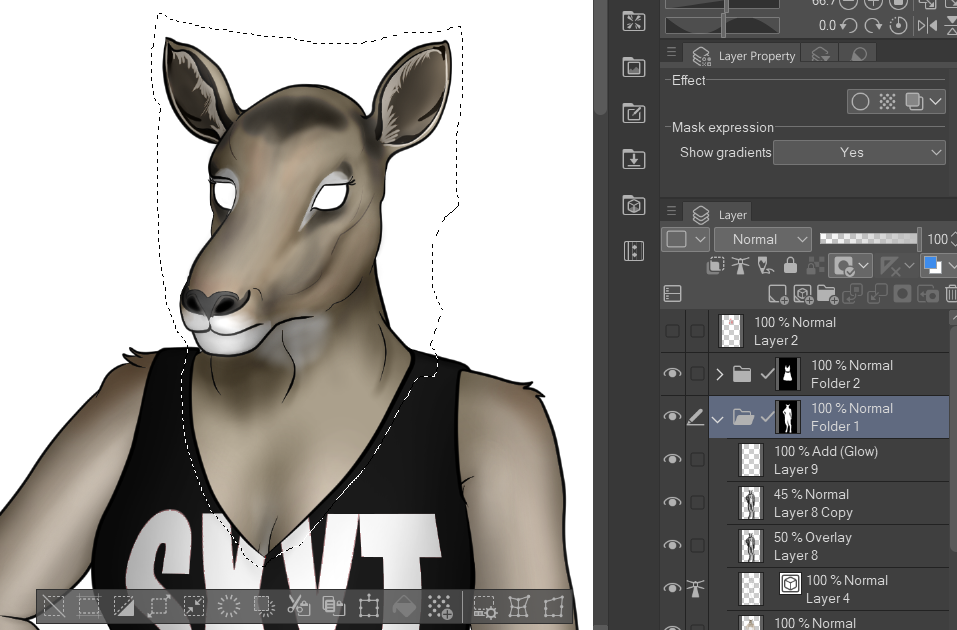Toggle set as draft layer

tap(765, 266)
